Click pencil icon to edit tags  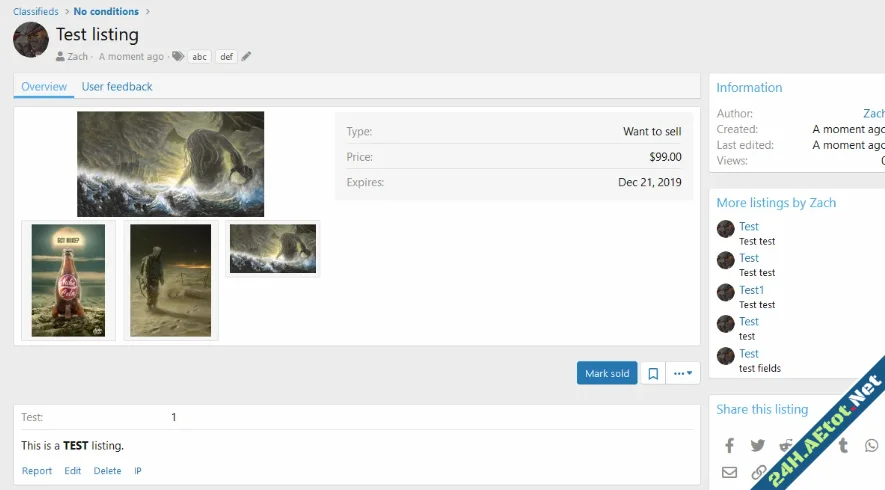point(247,57)
